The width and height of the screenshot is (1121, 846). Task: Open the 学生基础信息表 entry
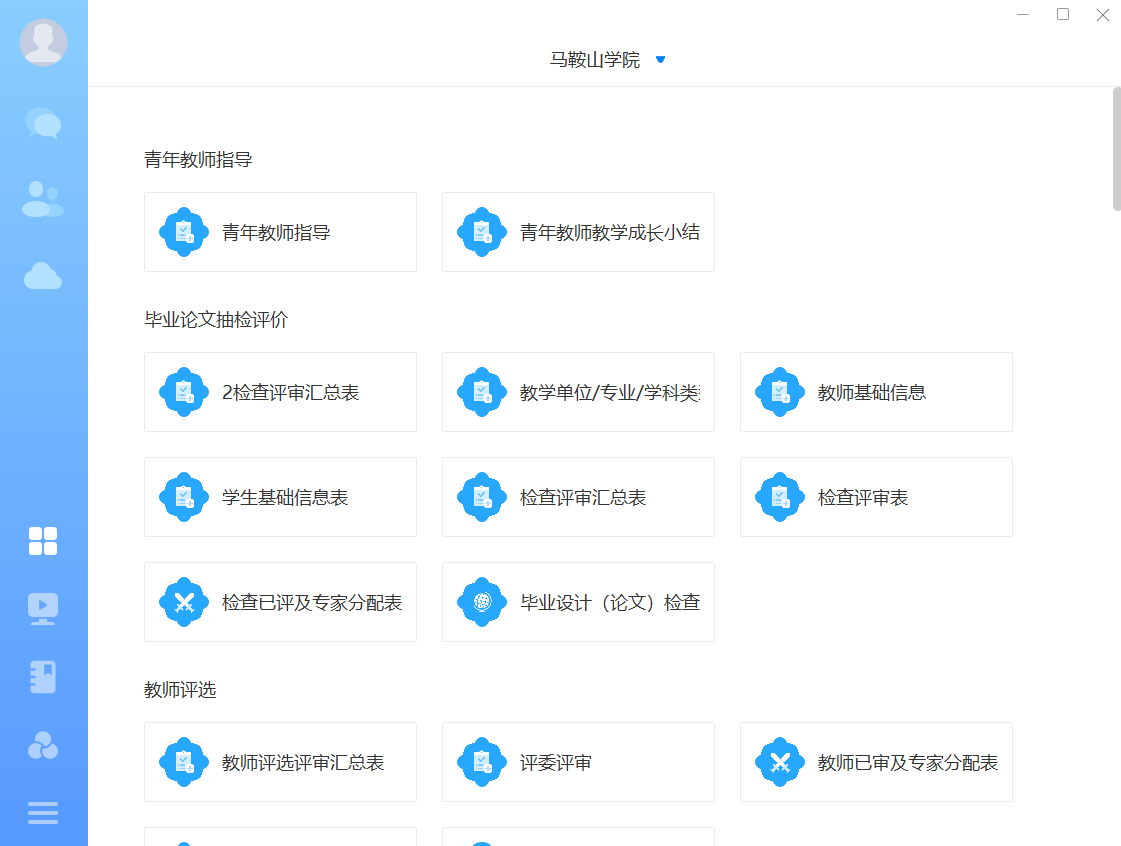tap(280, 497)
